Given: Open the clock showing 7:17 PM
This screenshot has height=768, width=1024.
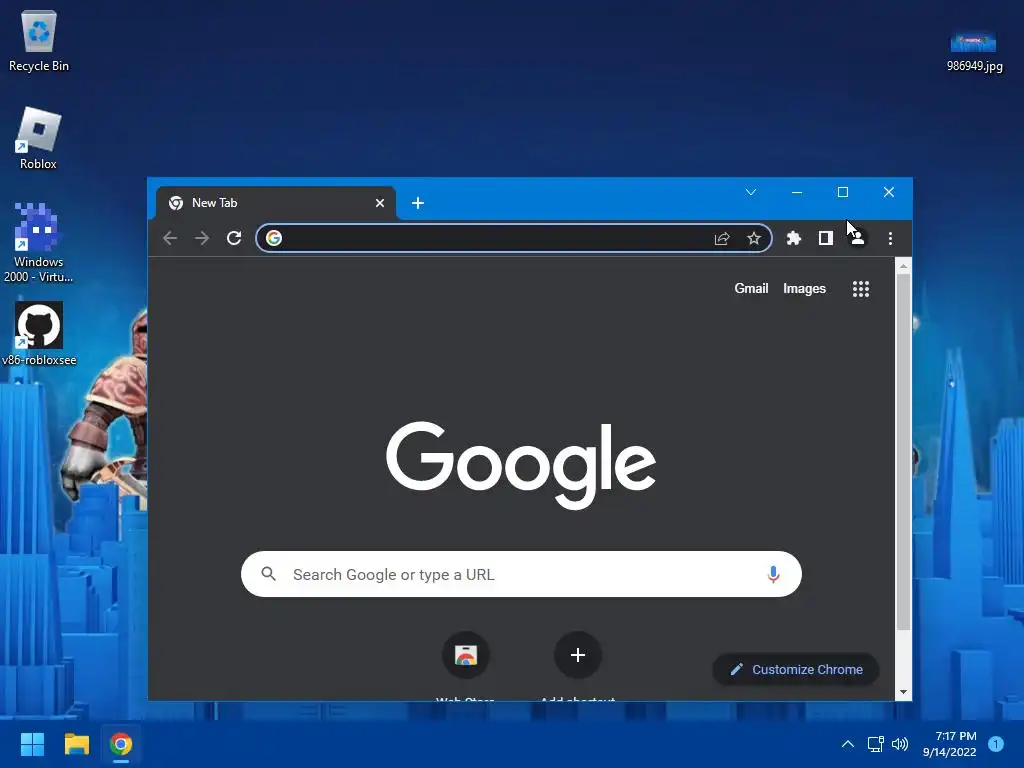Looking at the screenshot, I should click(949, 744).
